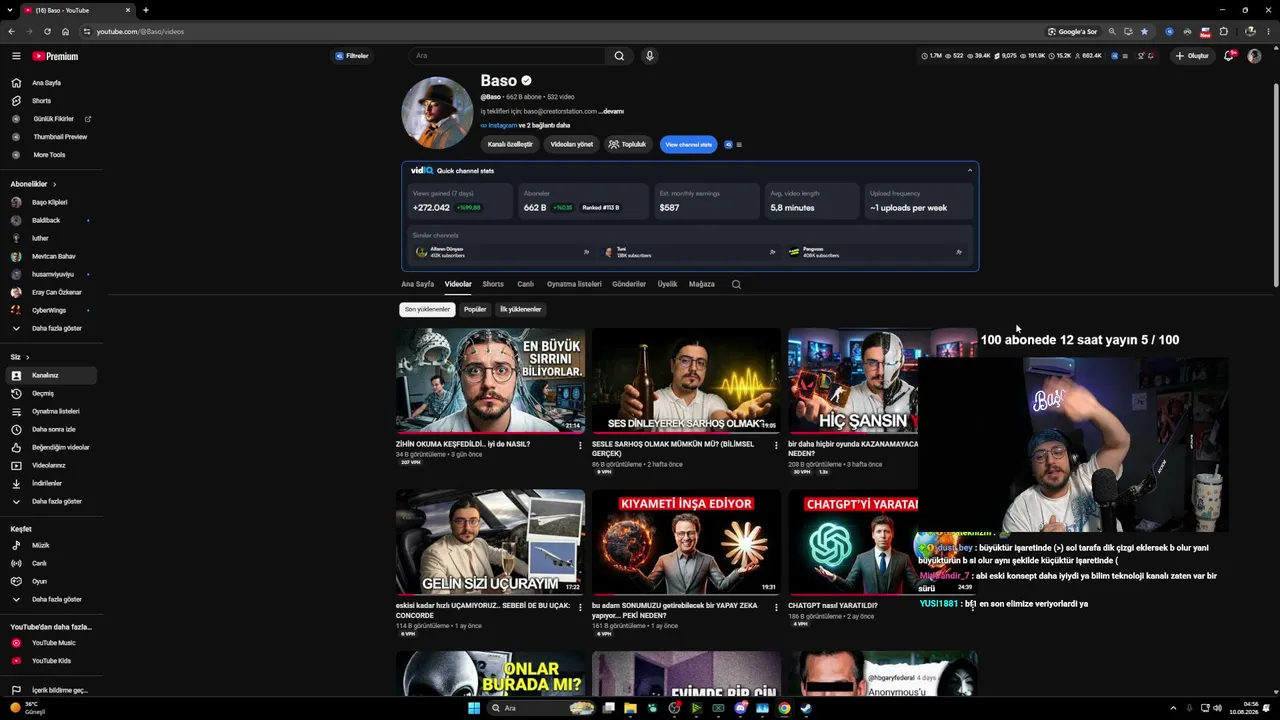
Task: Click the YouTube Premium logo
Action: click(x=55, y=56)
